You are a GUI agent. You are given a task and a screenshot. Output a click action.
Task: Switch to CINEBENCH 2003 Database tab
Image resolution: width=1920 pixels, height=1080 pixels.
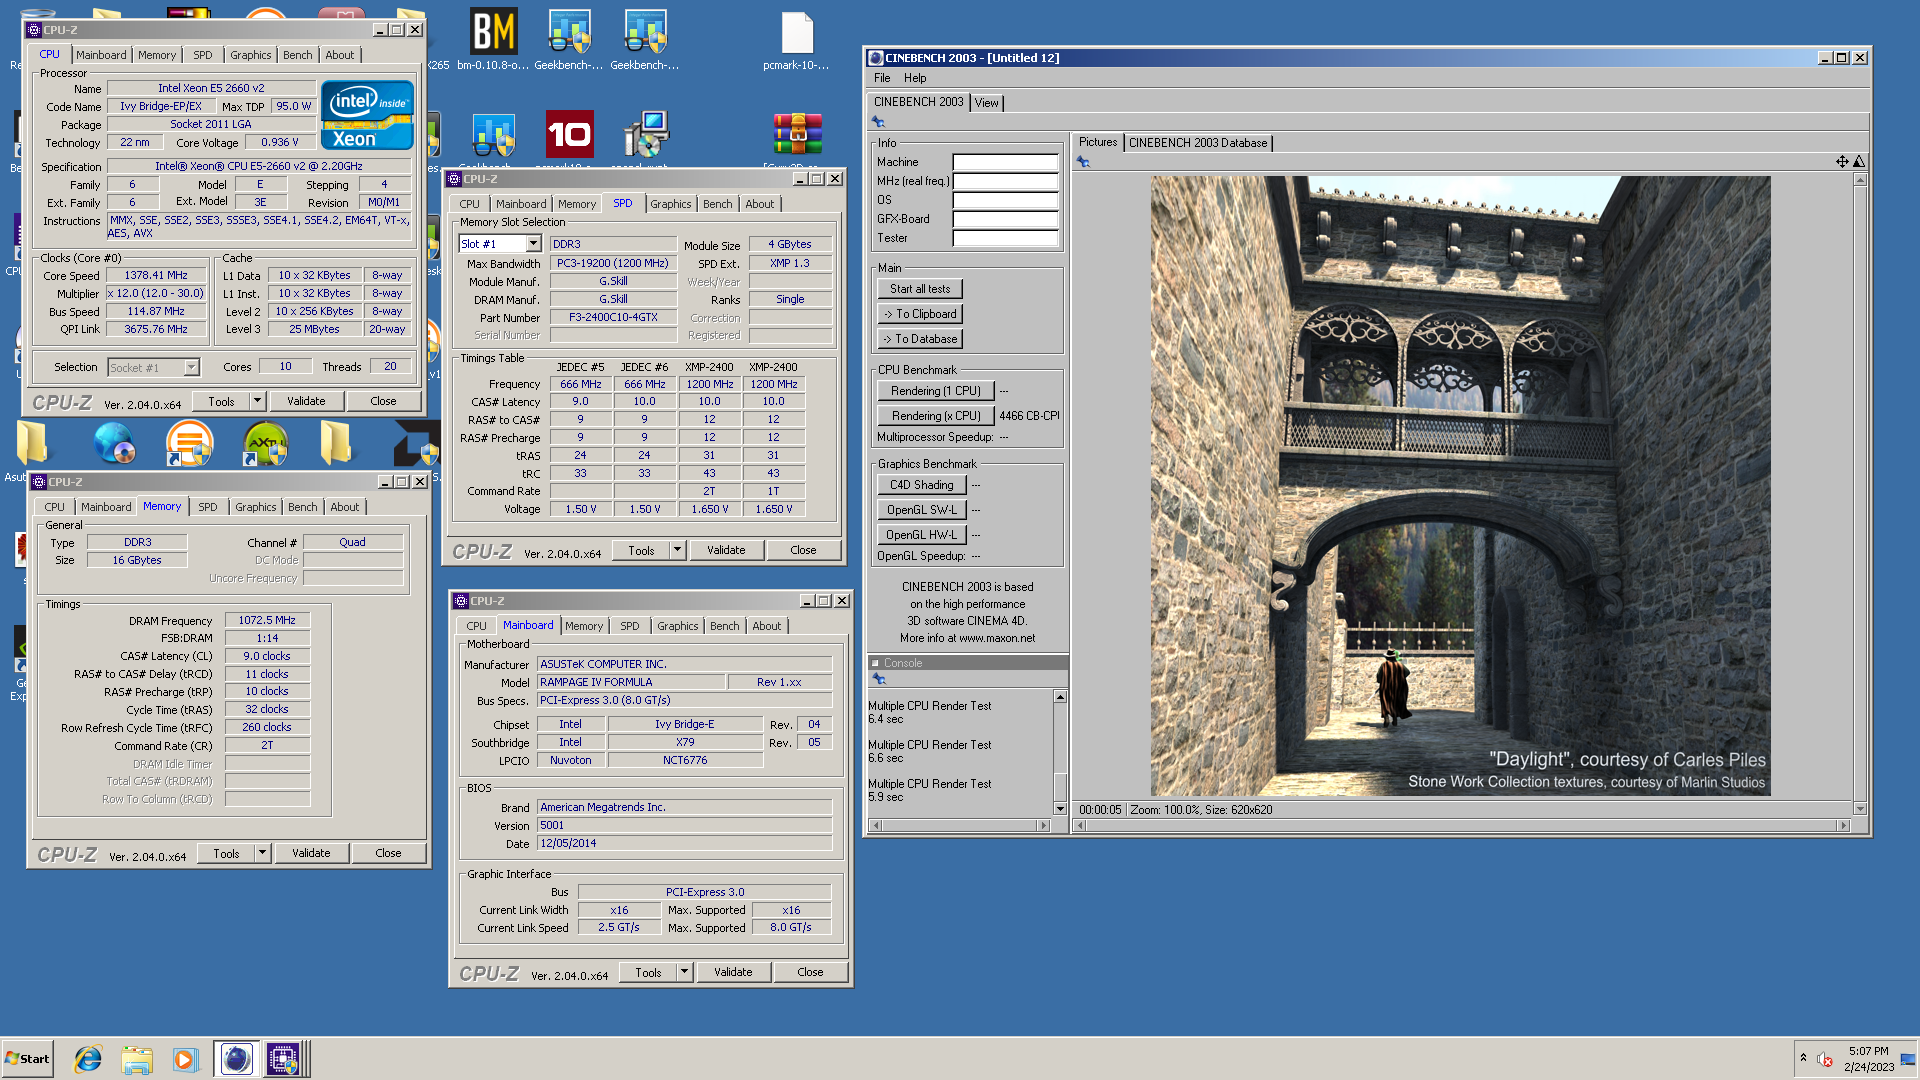pyautogui.click(x=1197, y=143)
